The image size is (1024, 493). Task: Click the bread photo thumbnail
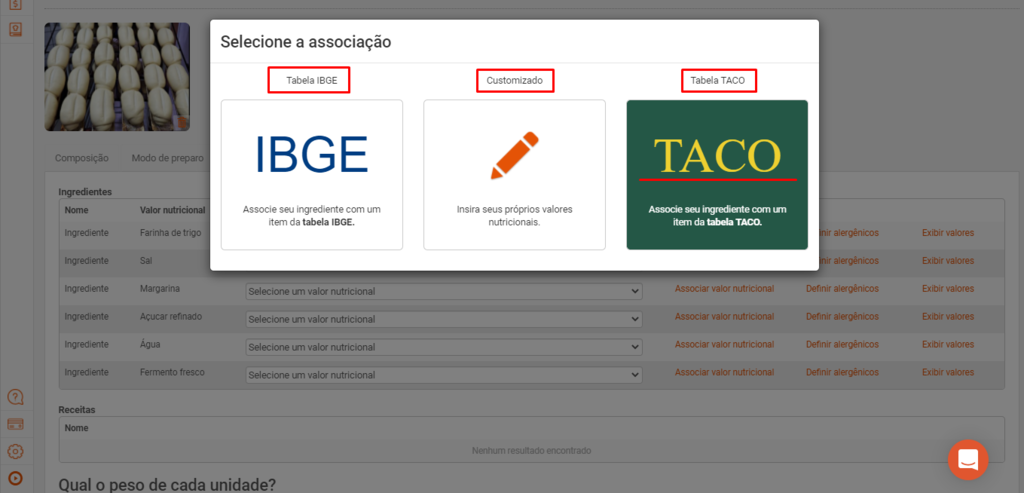click(117, 77)
